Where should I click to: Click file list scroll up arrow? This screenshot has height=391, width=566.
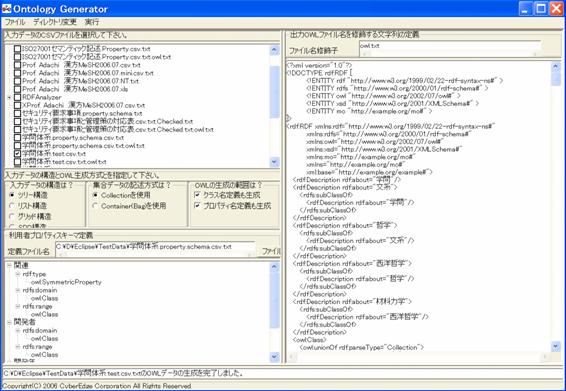coord(275,50)
